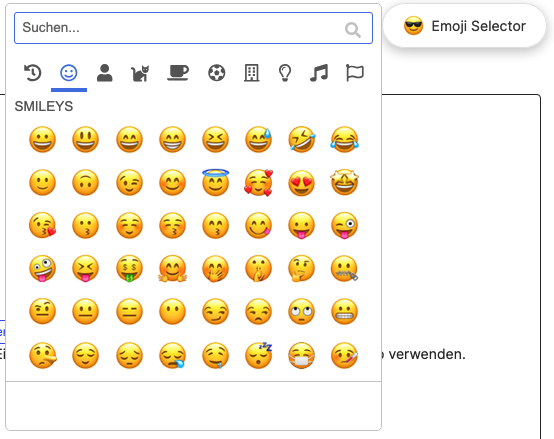Select the Smileys category tab
554x439 pixels.
point(69,73)
